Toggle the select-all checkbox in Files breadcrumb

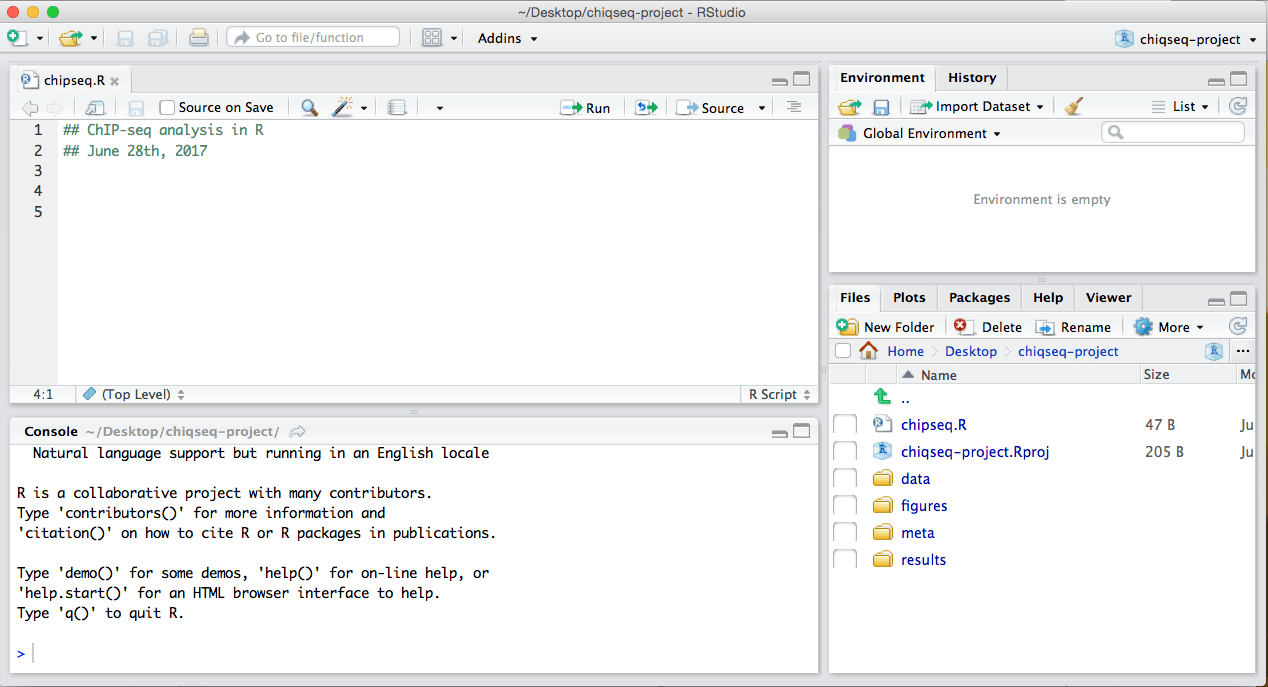click(843, 351)
